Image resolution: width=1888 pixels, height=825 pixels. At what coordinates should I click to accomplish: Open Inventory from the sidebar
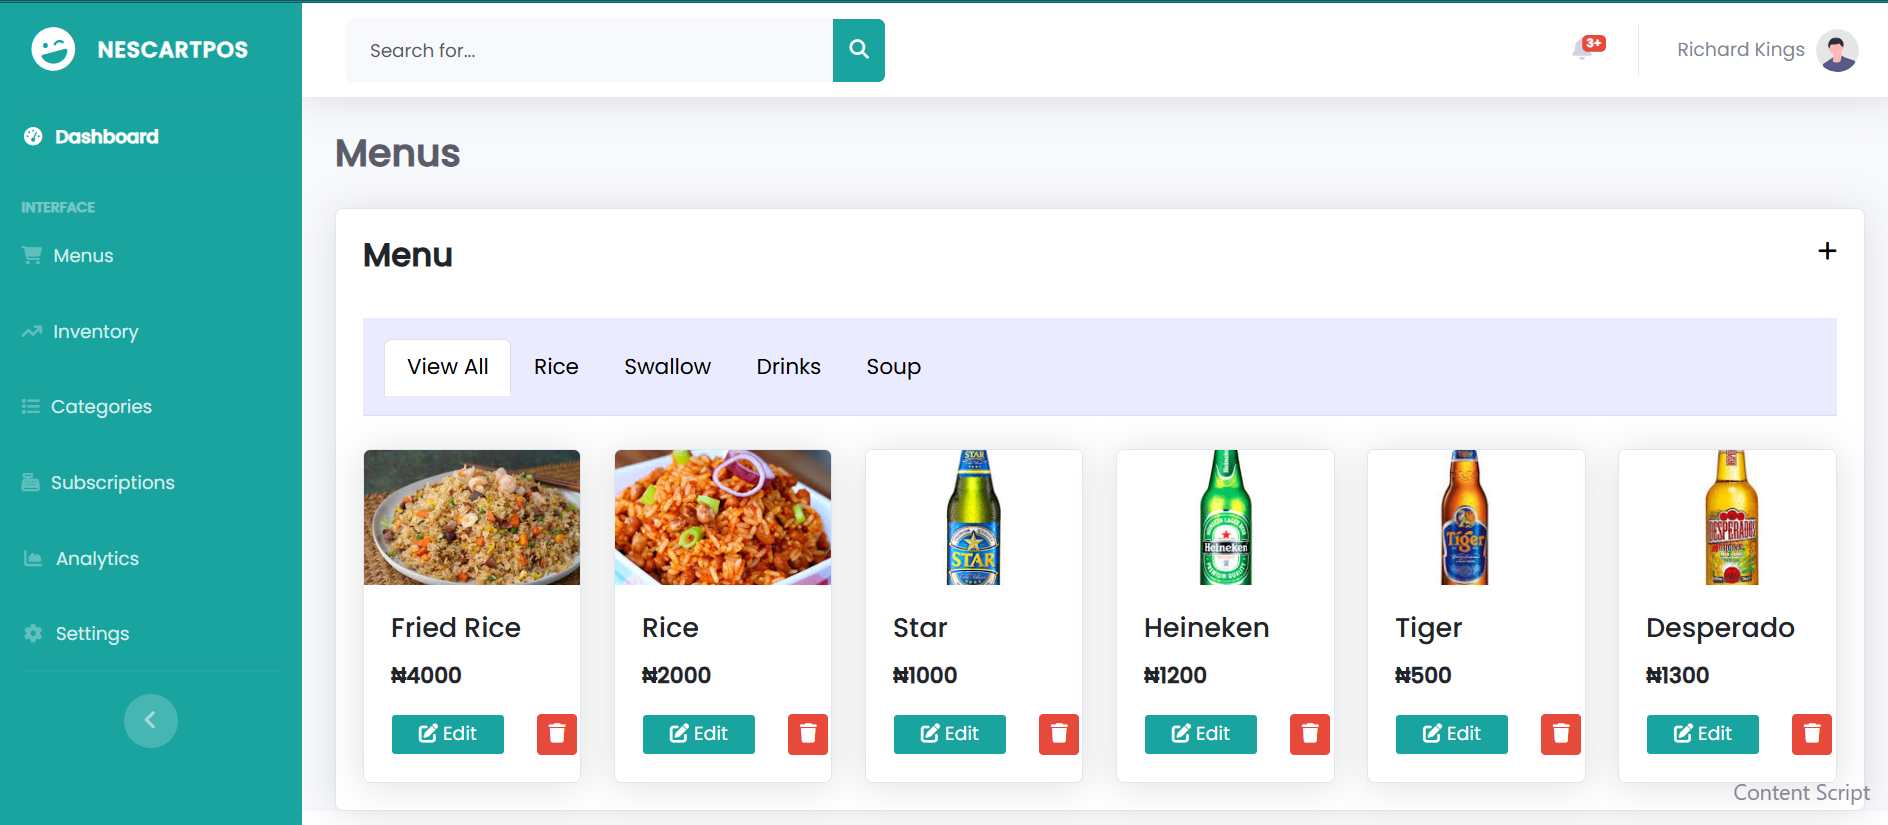click(x=95, y=332)
